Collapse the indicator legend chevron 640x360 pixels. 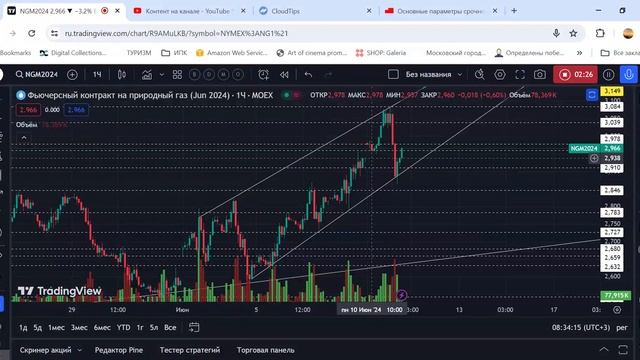(x=24, y=138)
